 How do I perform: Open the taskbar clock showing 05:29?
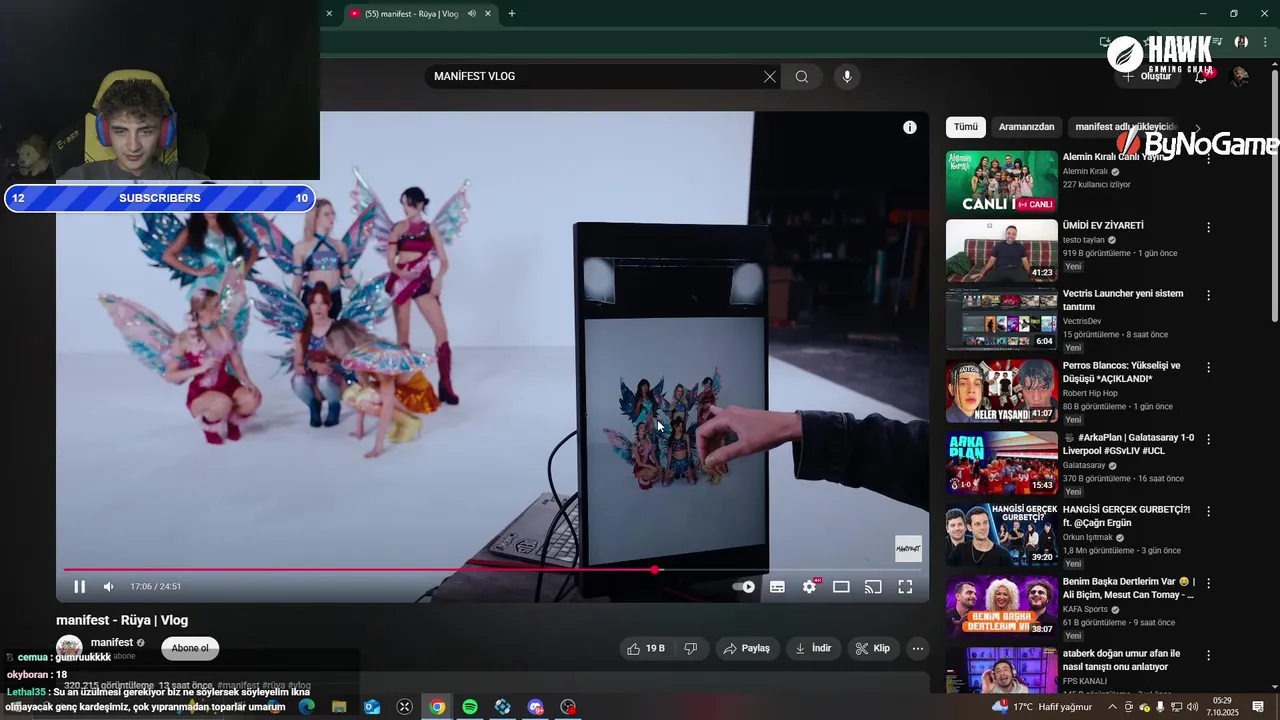pyautogui.click(x=1221, y=707)
